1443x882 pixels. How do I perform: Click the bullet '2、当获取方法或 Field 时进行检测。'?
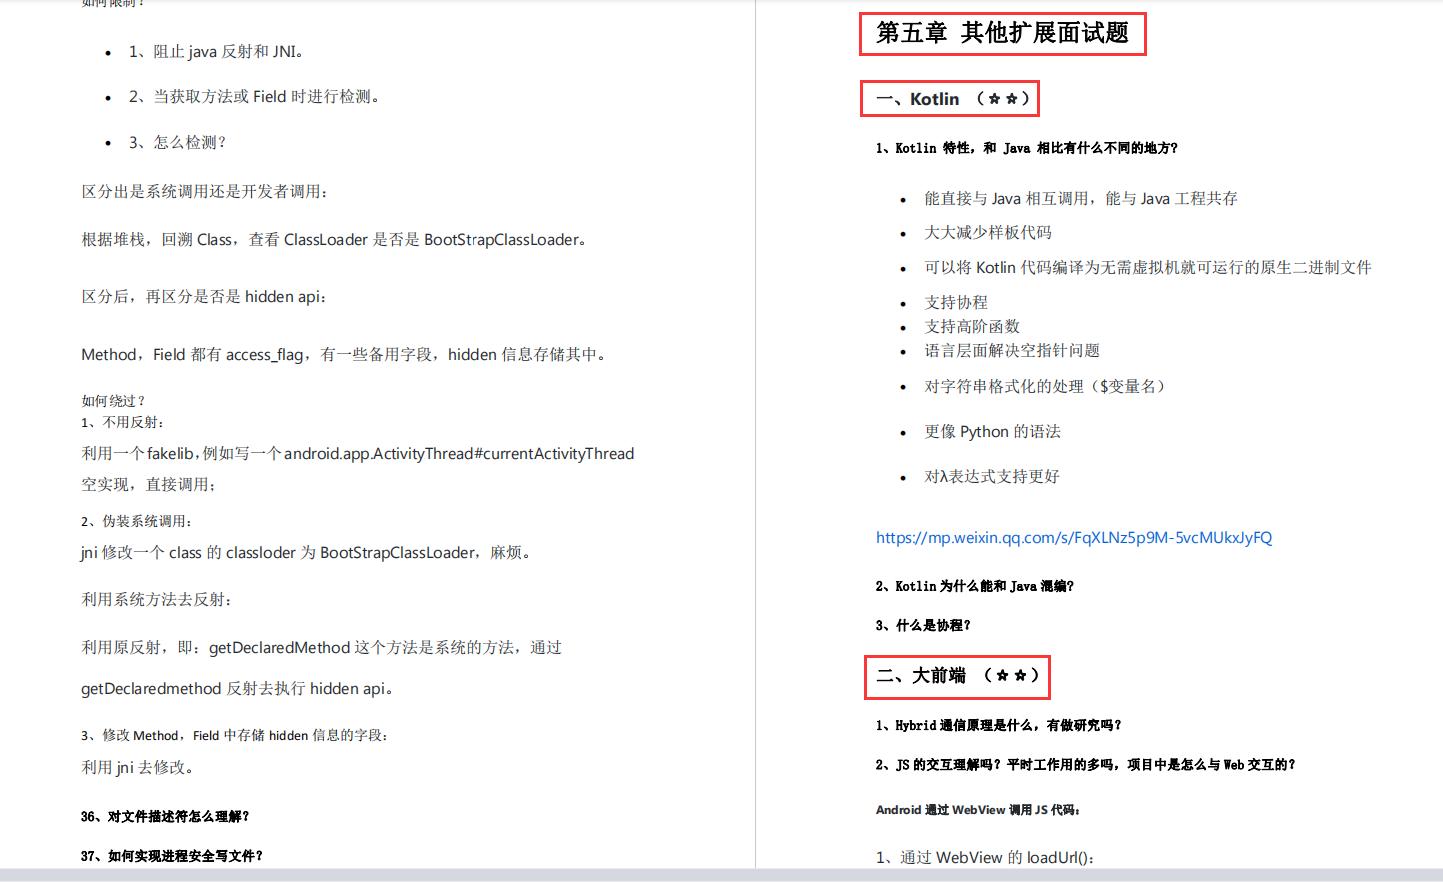(254, 97)
